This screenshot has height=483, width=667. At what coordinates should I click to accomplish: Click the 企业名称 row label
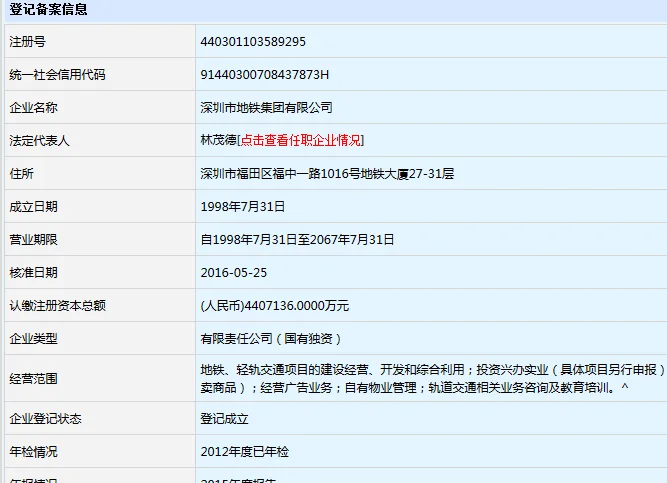coord(33,108)
